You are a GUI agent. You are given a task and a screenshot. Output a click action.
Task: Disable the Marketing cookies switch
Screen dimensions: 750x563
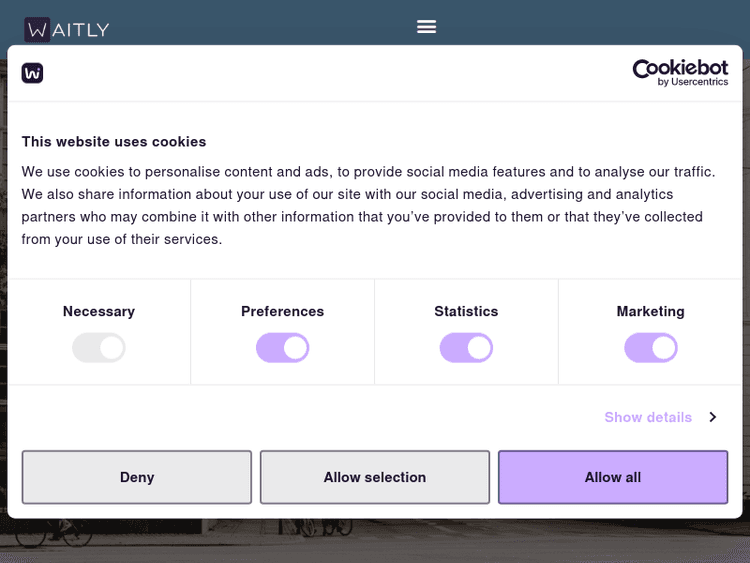click(651, 348)
